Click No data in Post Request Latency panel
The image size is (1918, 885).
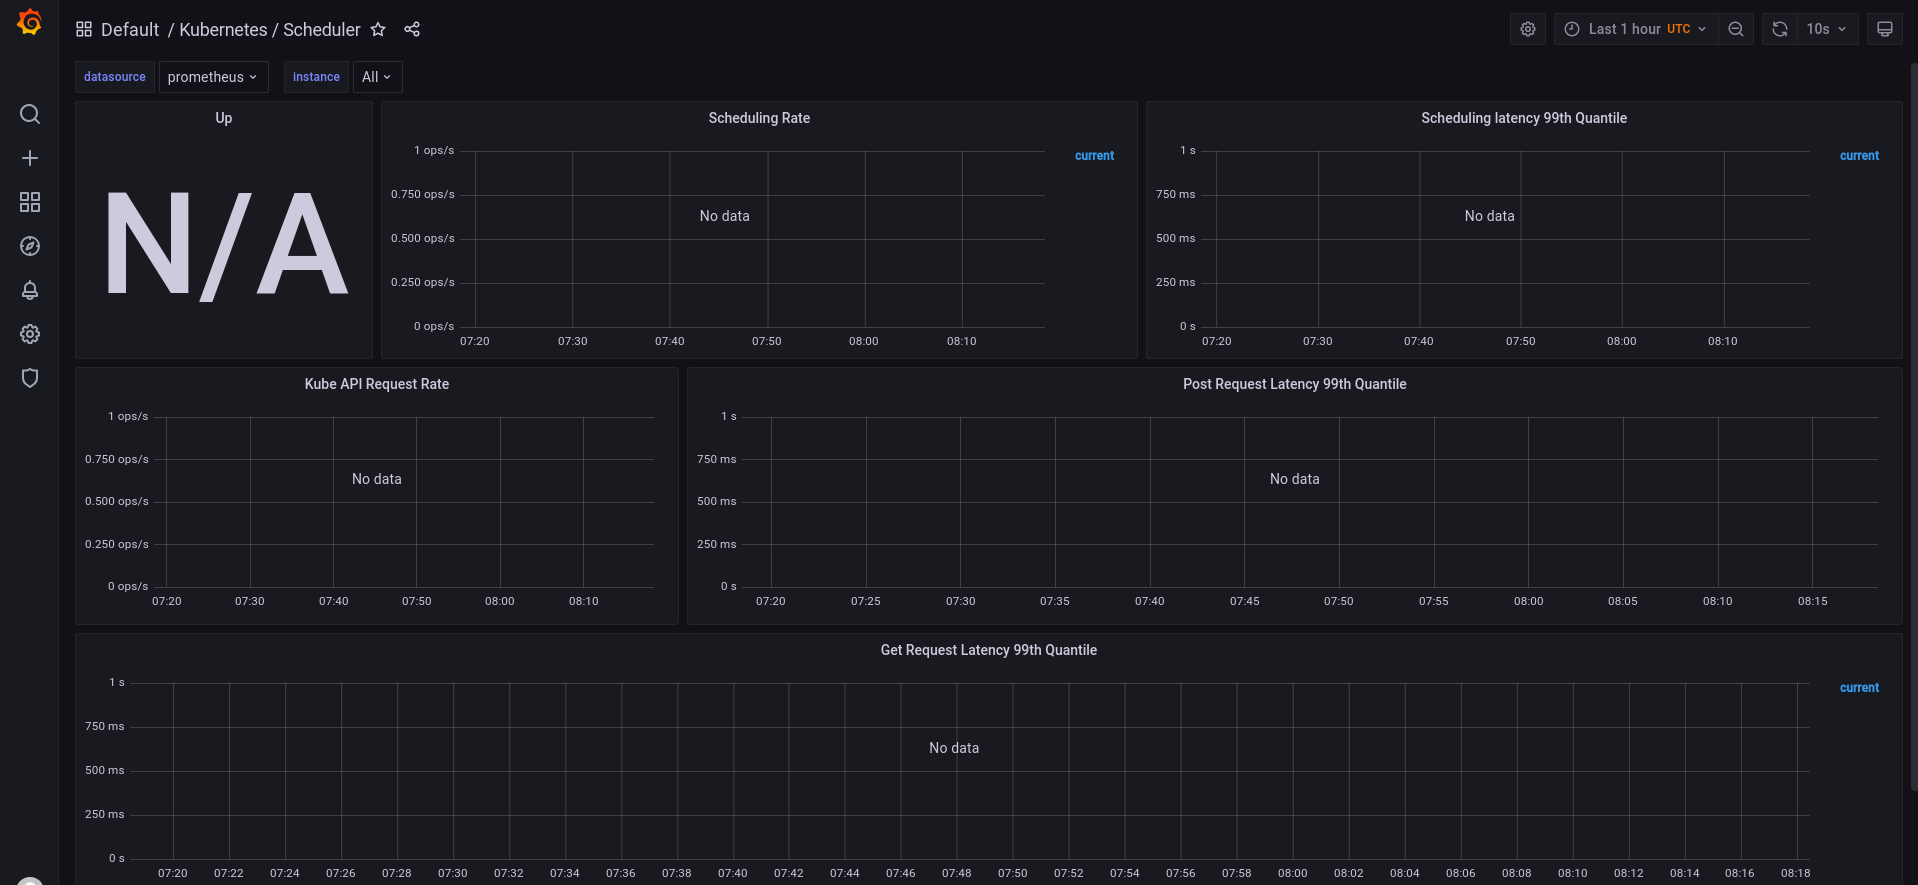(x=1295, y=479)
